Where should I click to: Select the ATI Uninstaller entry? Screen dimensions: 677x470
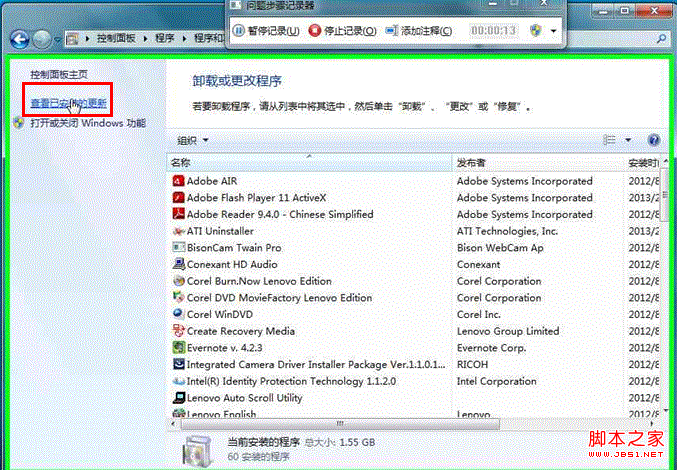click(x=220, y=231)
